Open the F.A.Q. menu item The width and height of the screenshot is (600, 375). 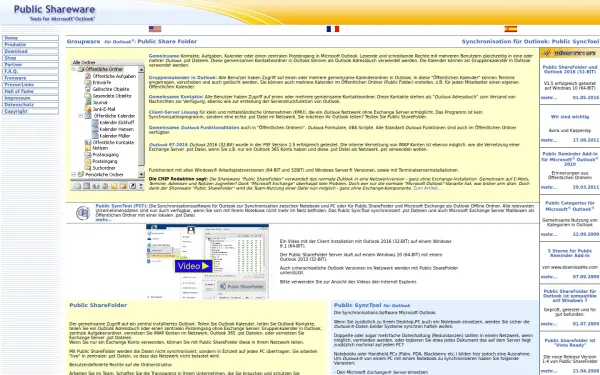point(30,71)
